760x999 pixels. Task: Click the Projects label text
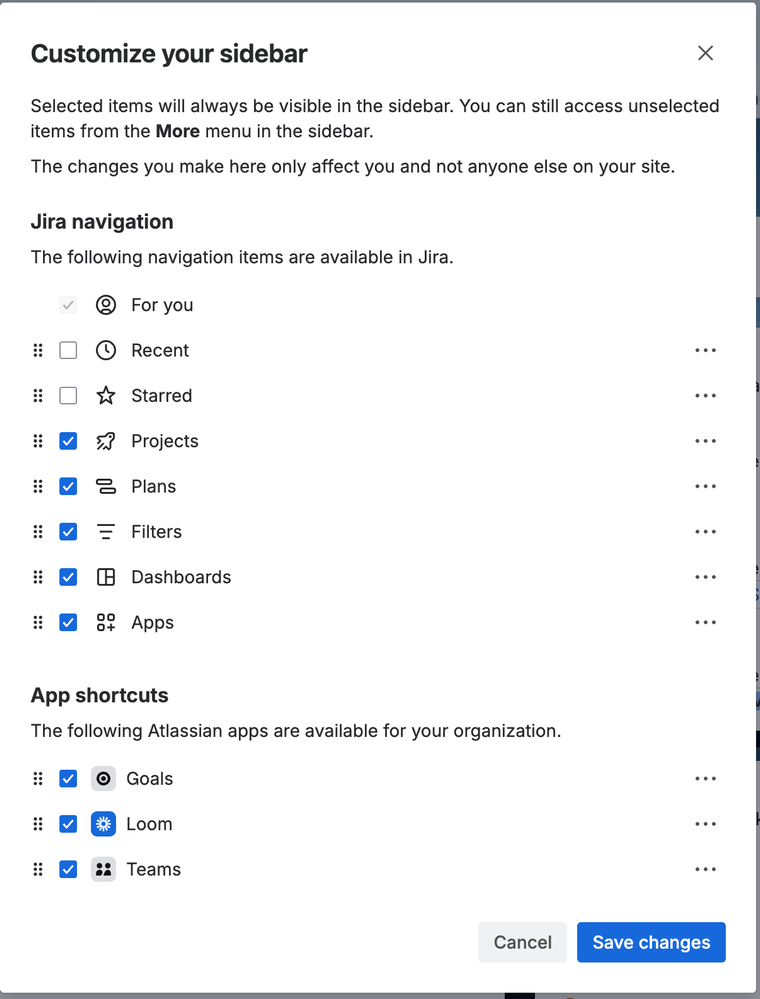(x=165, y=441)
